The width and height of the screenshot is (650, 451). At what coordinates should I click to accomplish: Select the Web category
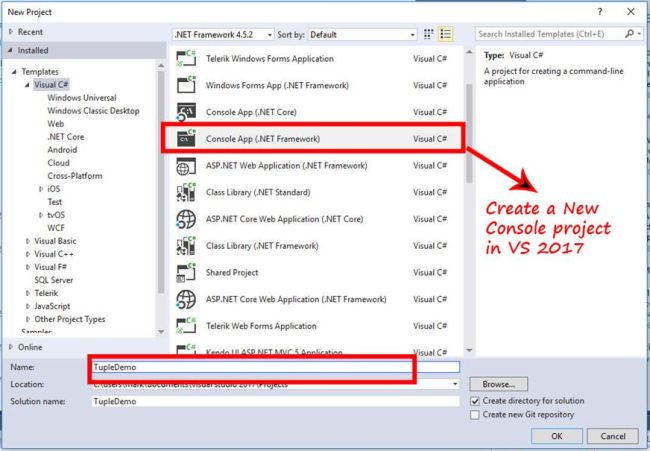tap(56, 124)
